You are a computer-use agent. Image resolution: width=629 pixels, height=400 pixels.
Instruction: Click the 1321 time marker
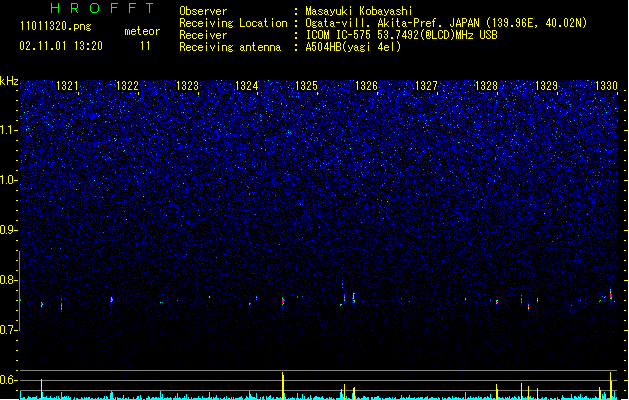(x=67, y=86)
